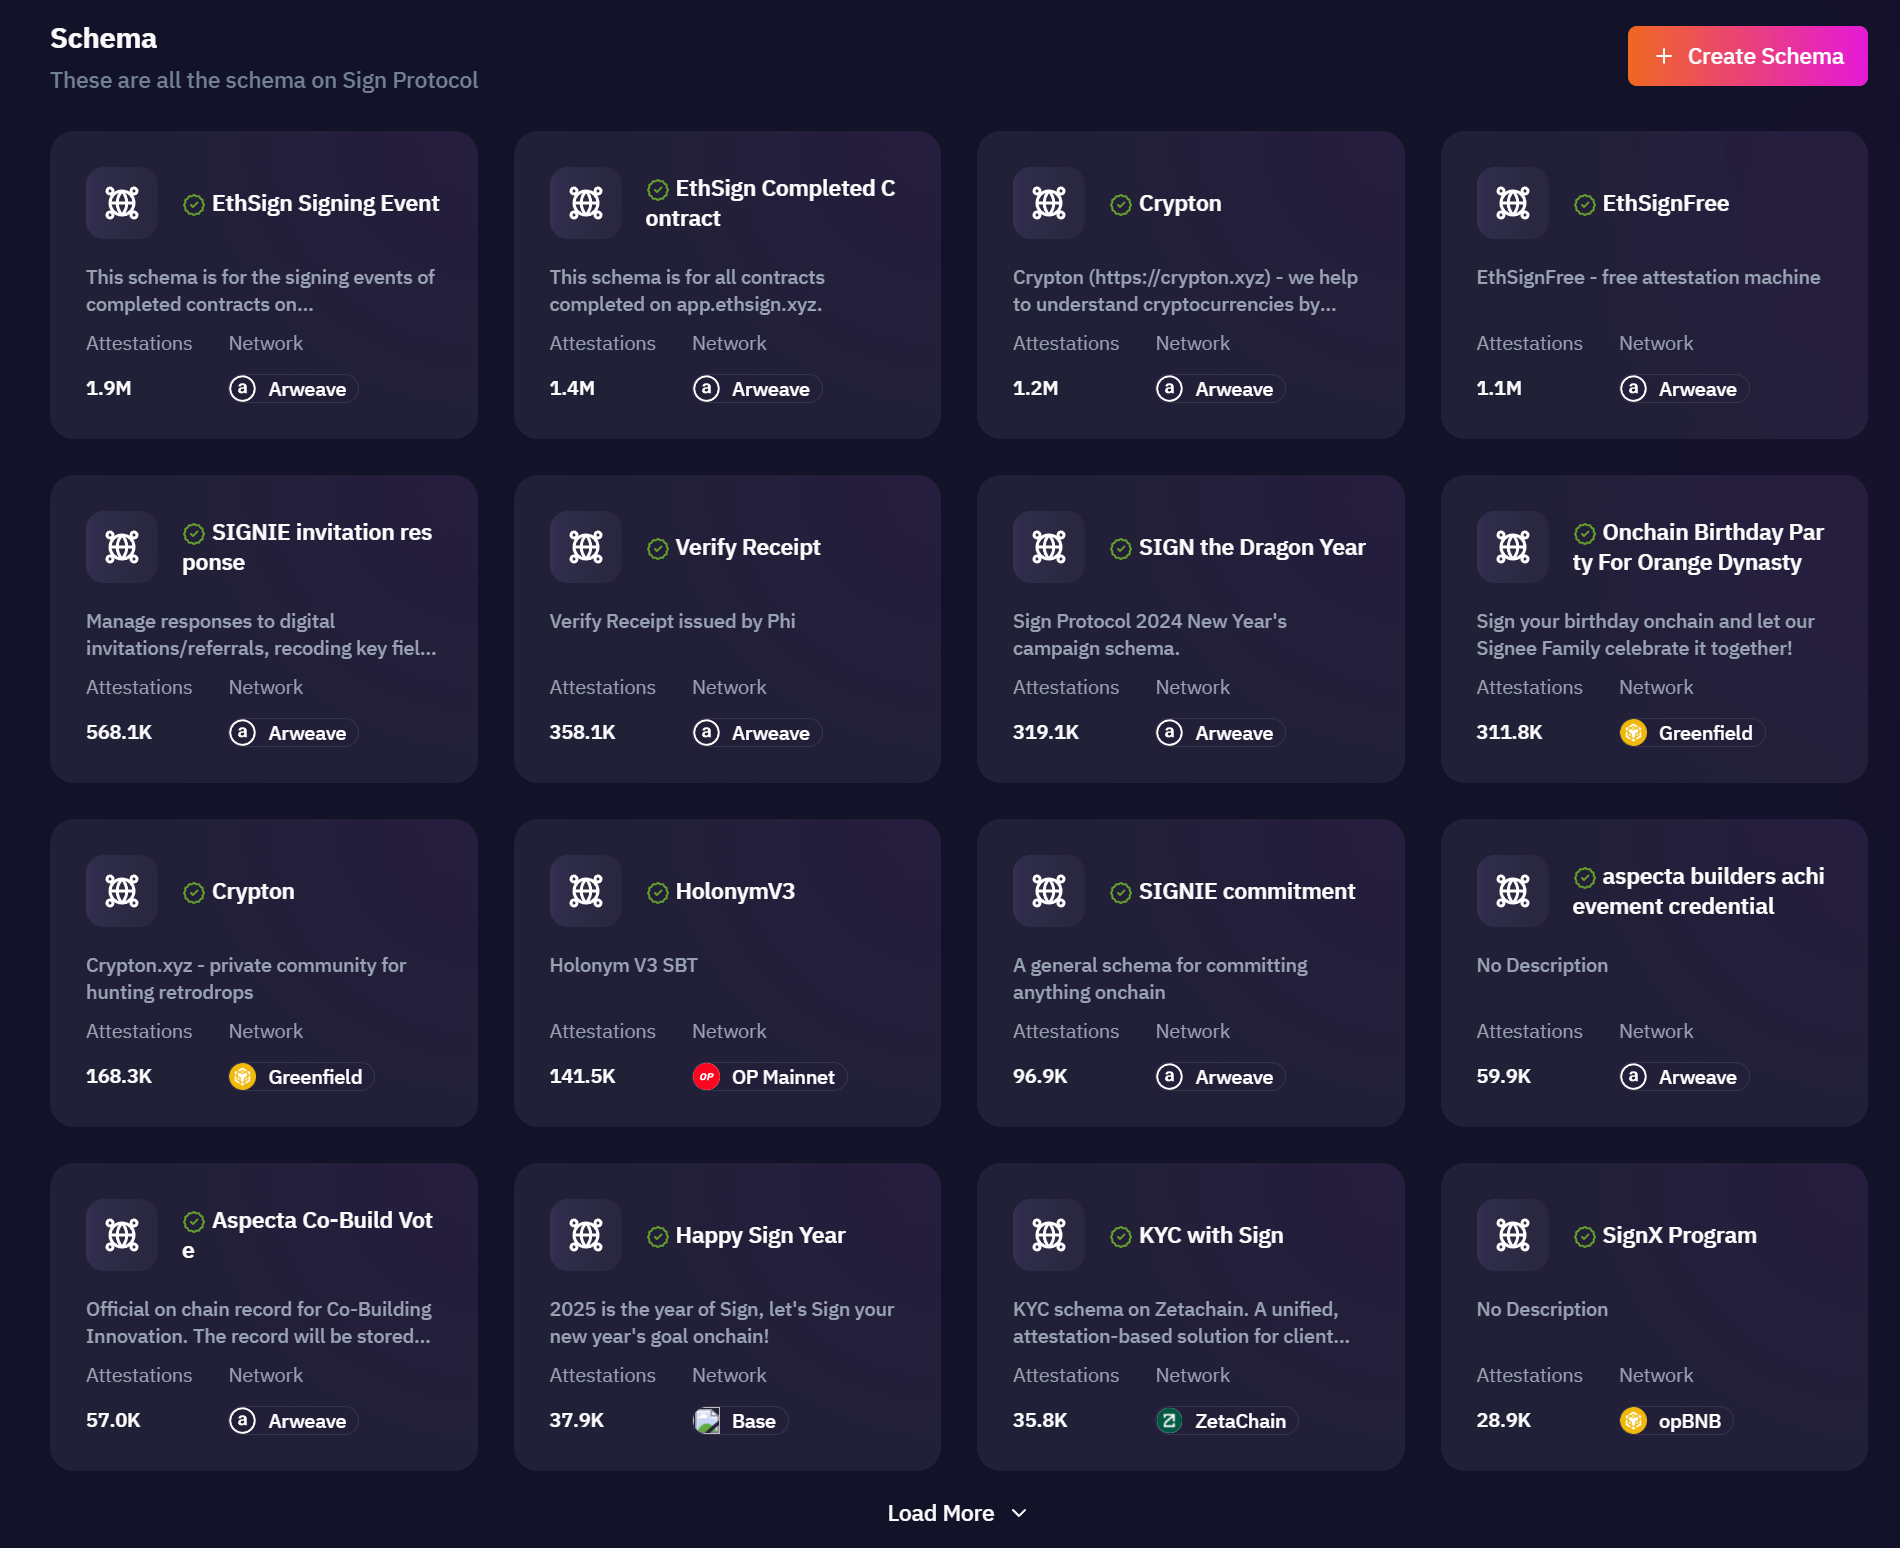Image resolution: width=1900 pixels, height=1548 pixels.
Task: Click schema icon on Crypton 1.2M card
Action: click(1049, 203)
